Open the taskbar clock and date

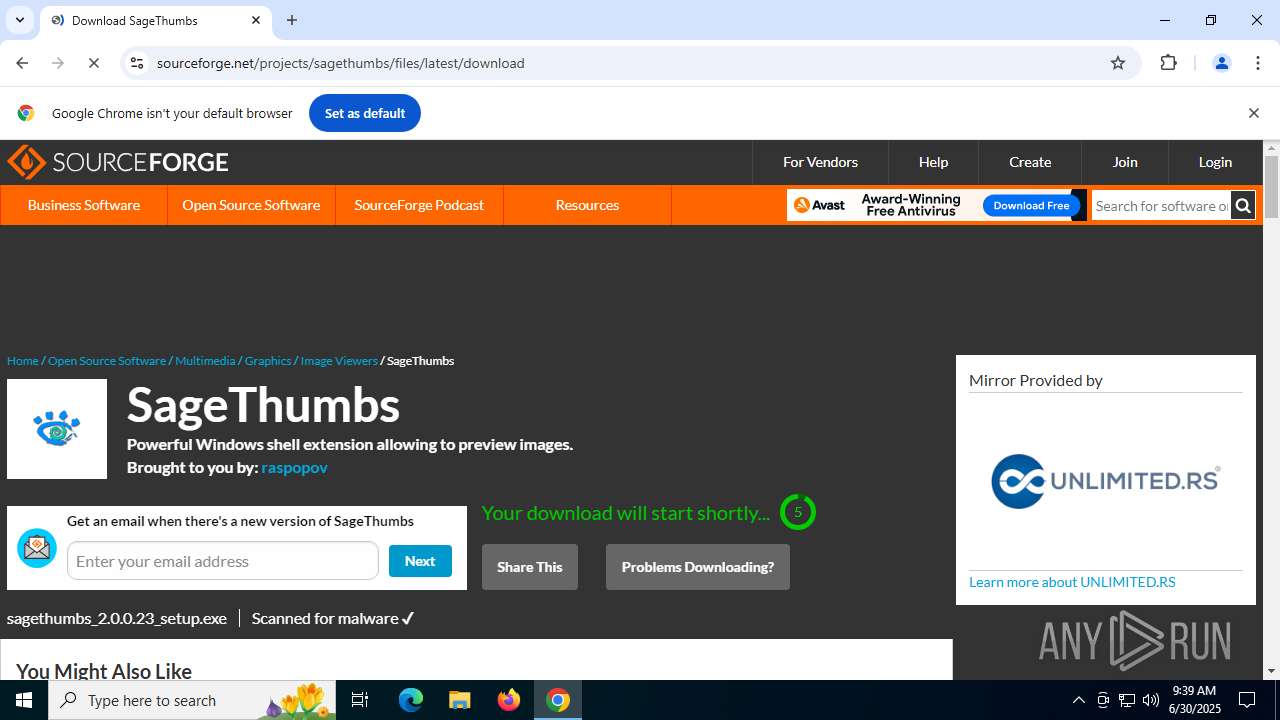pyautogui.click(x=1195, y=700)
